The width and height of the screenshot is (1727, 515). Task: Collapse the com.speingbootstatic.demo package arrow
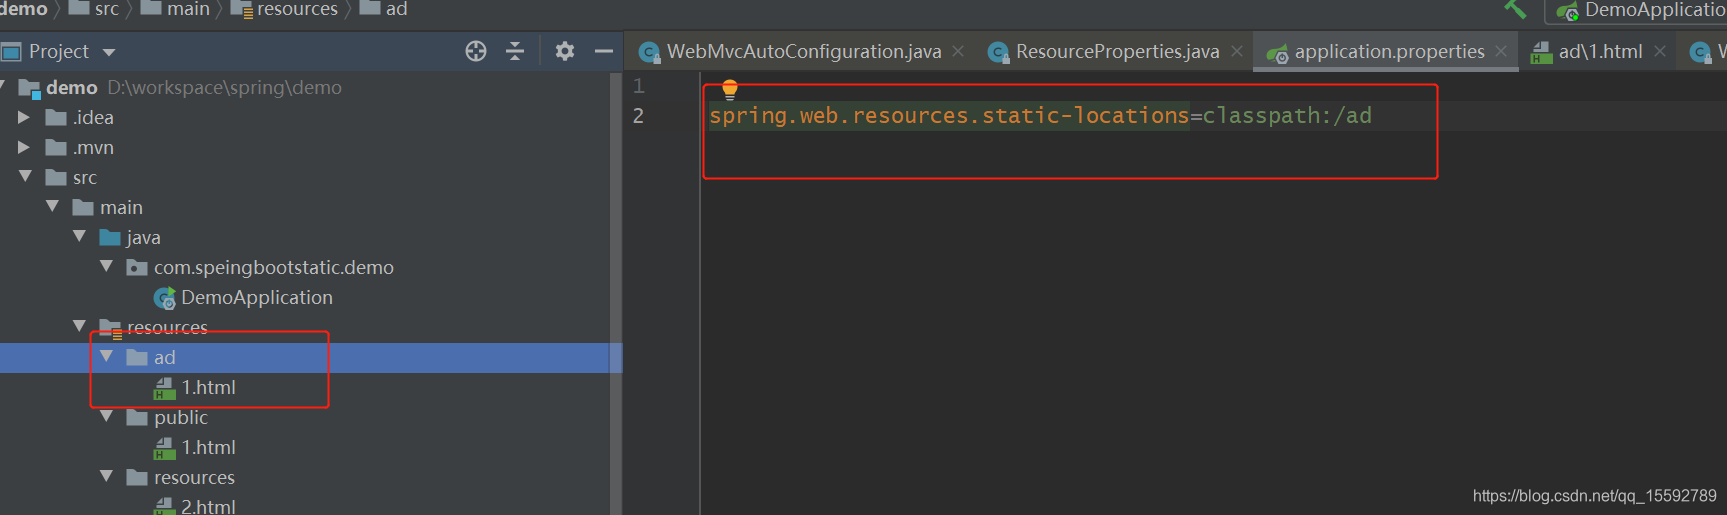(x=106, y=266)
